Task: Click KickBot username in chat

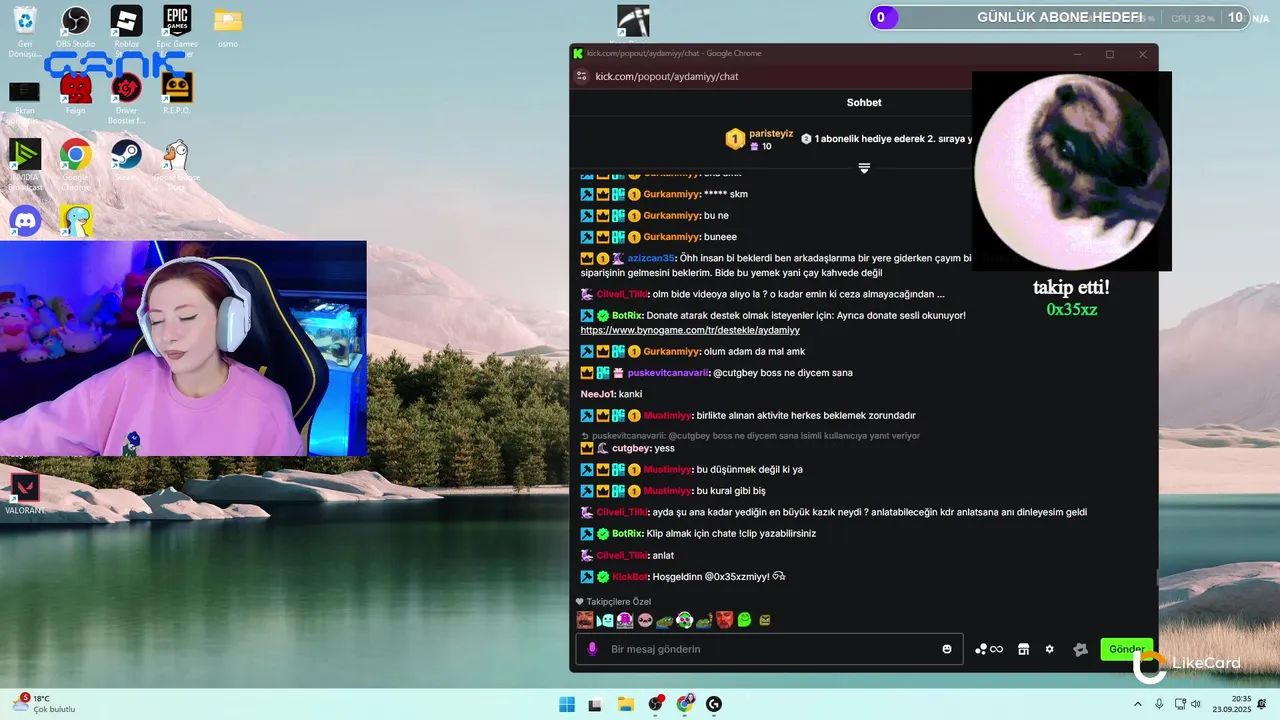Action: 630,577
